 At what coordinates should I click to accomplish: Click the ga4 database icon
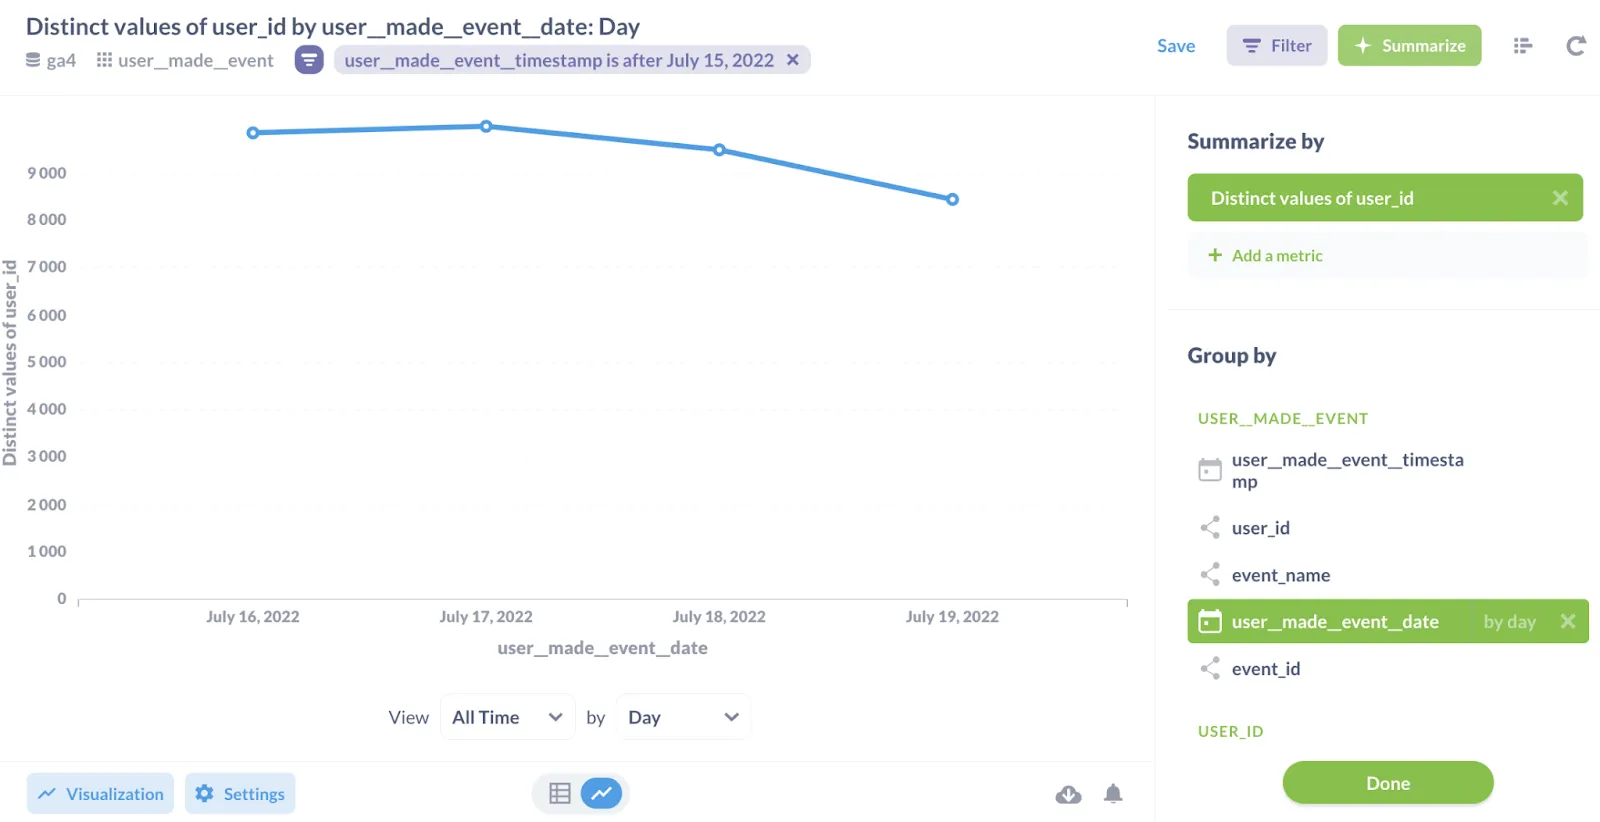(x=33, y=60)
